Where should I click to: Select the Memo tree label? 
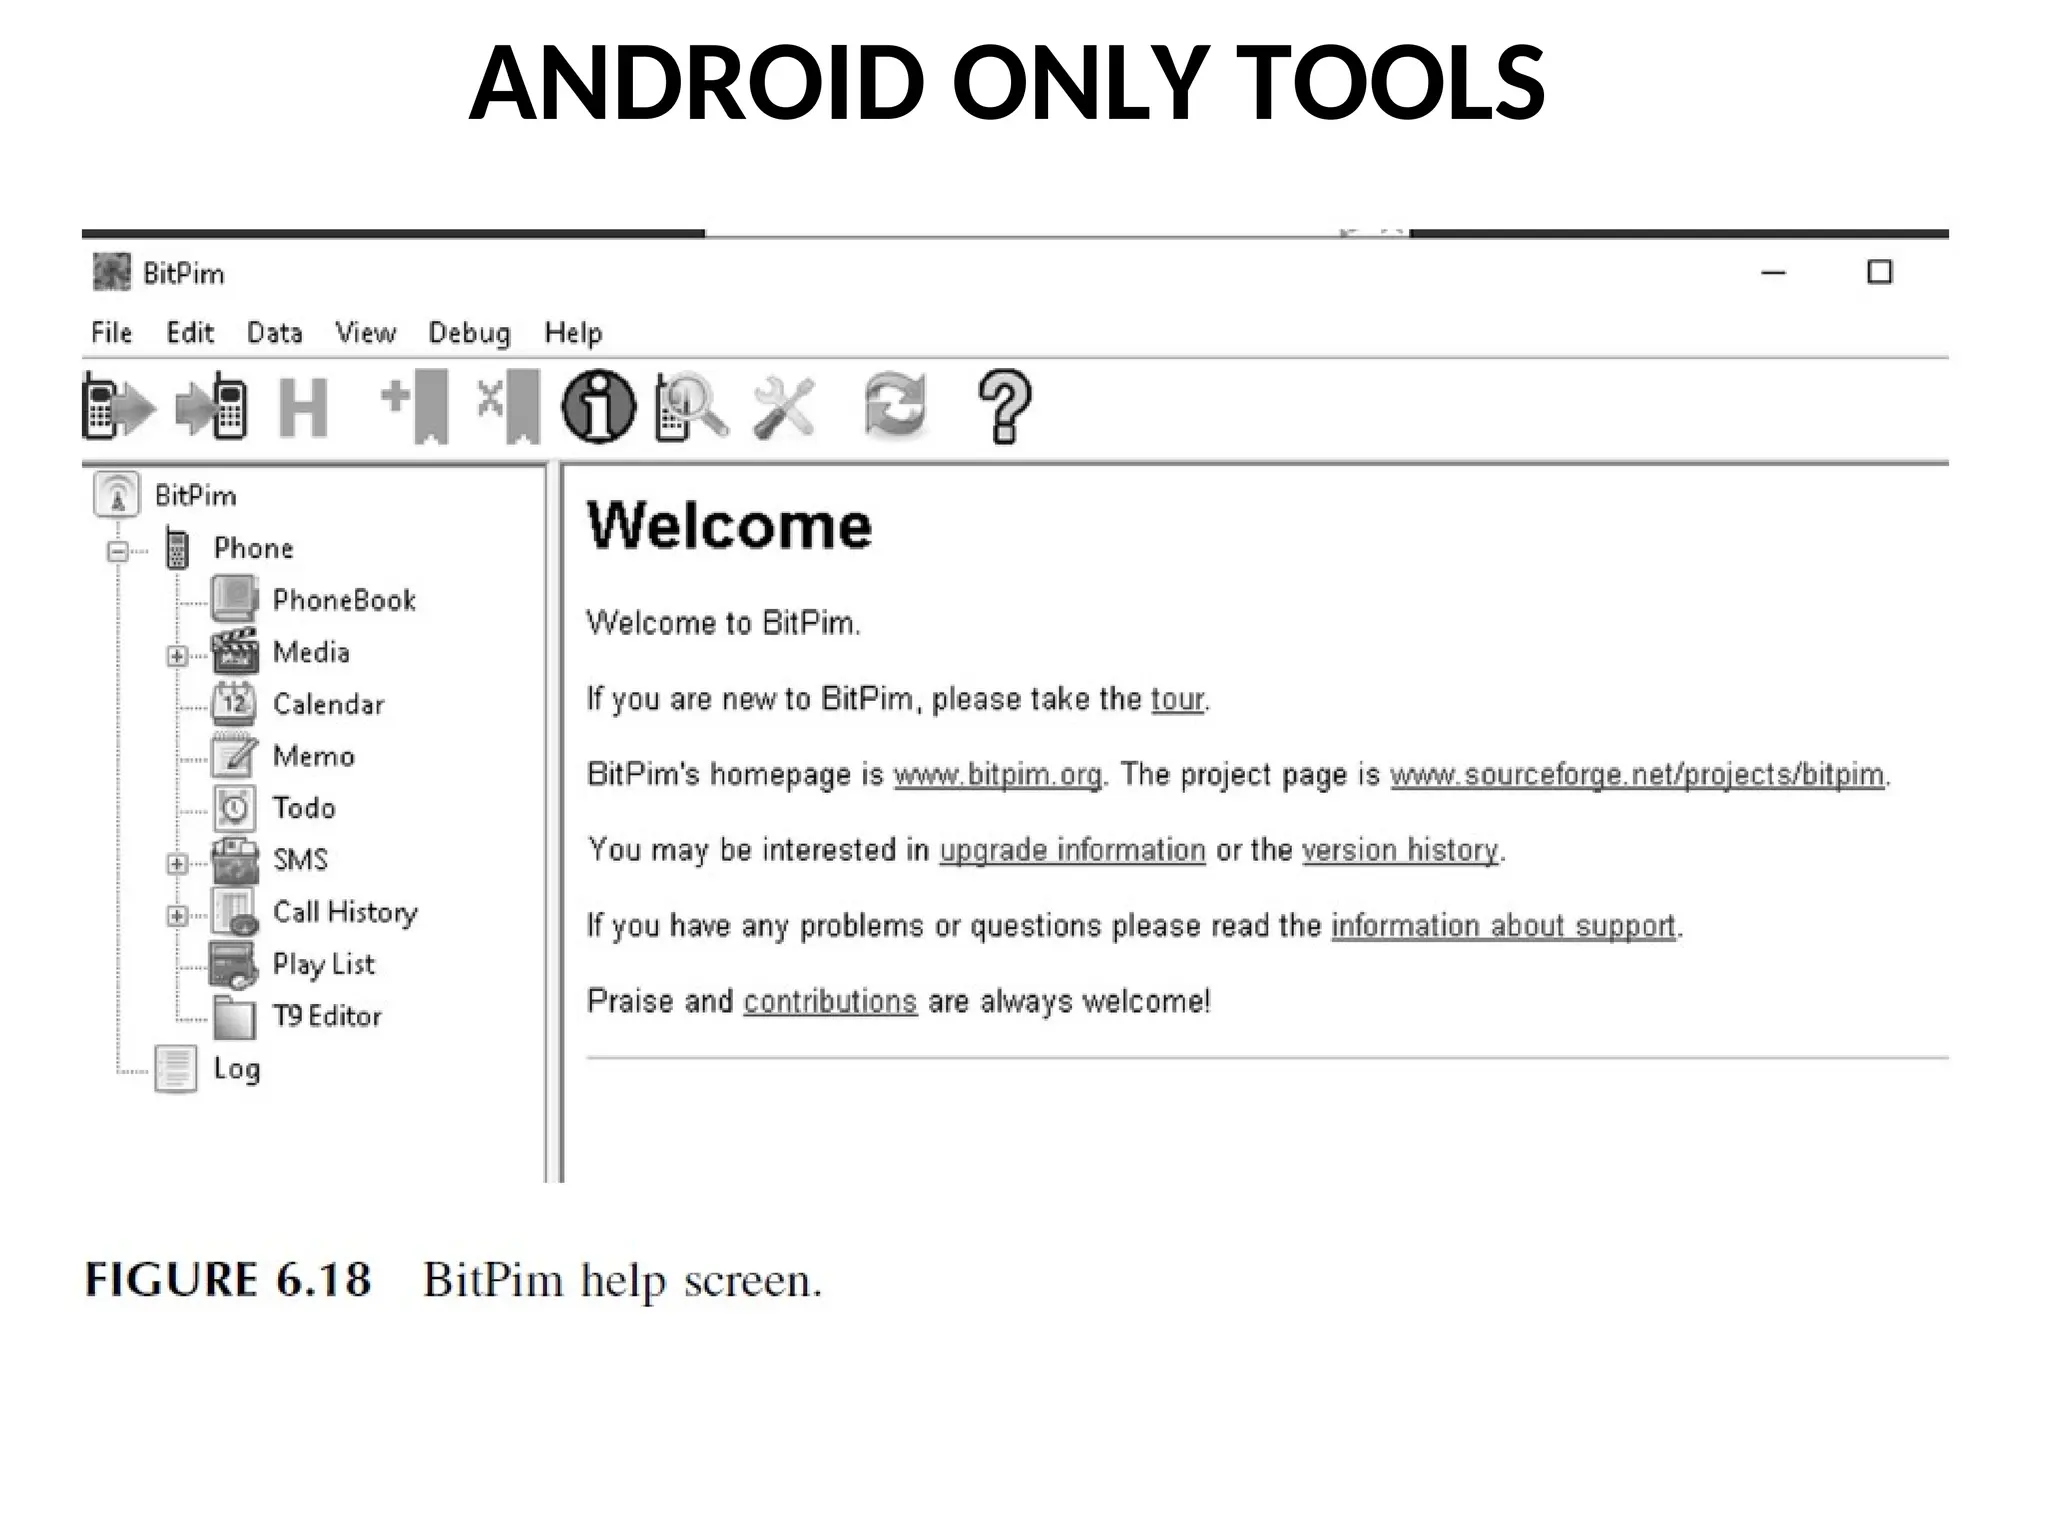click(x=313, y=756)
